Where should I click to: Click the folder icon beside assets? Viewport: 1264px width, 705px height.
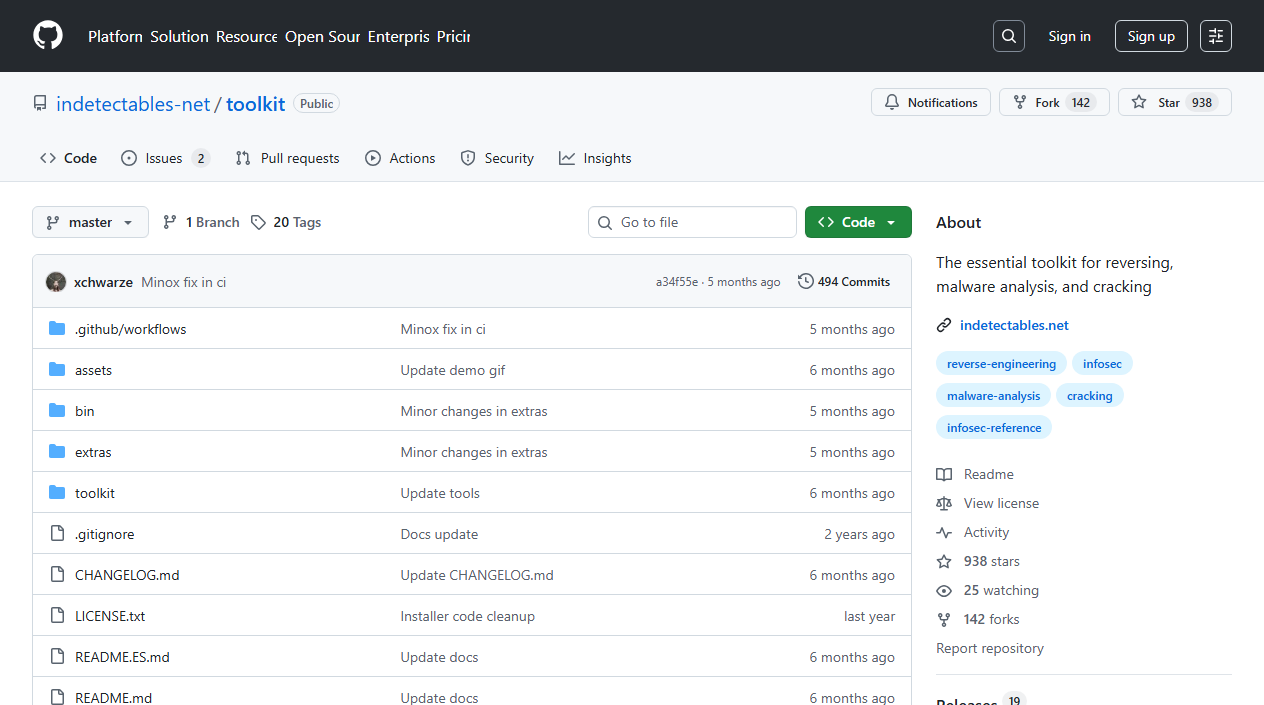click(x=57, y=370)
